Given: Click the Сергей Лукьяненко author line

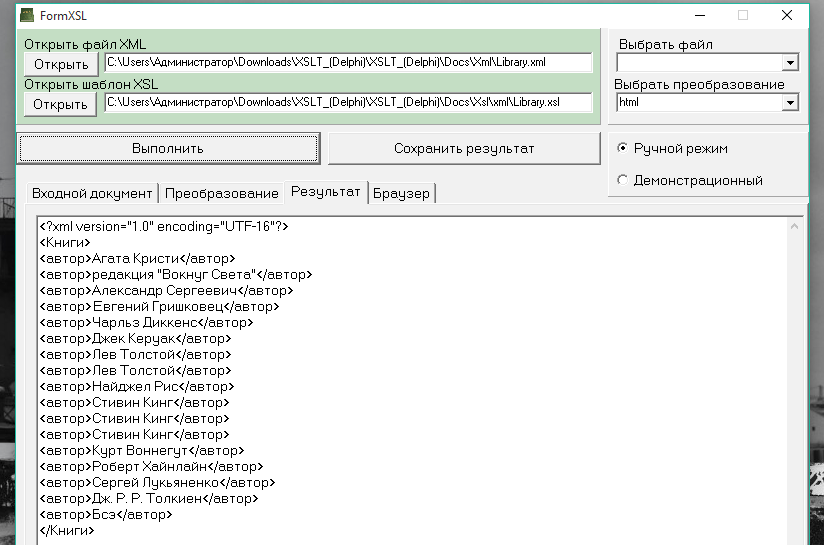Looking at the screenshot, I should [x=157, y=482].
